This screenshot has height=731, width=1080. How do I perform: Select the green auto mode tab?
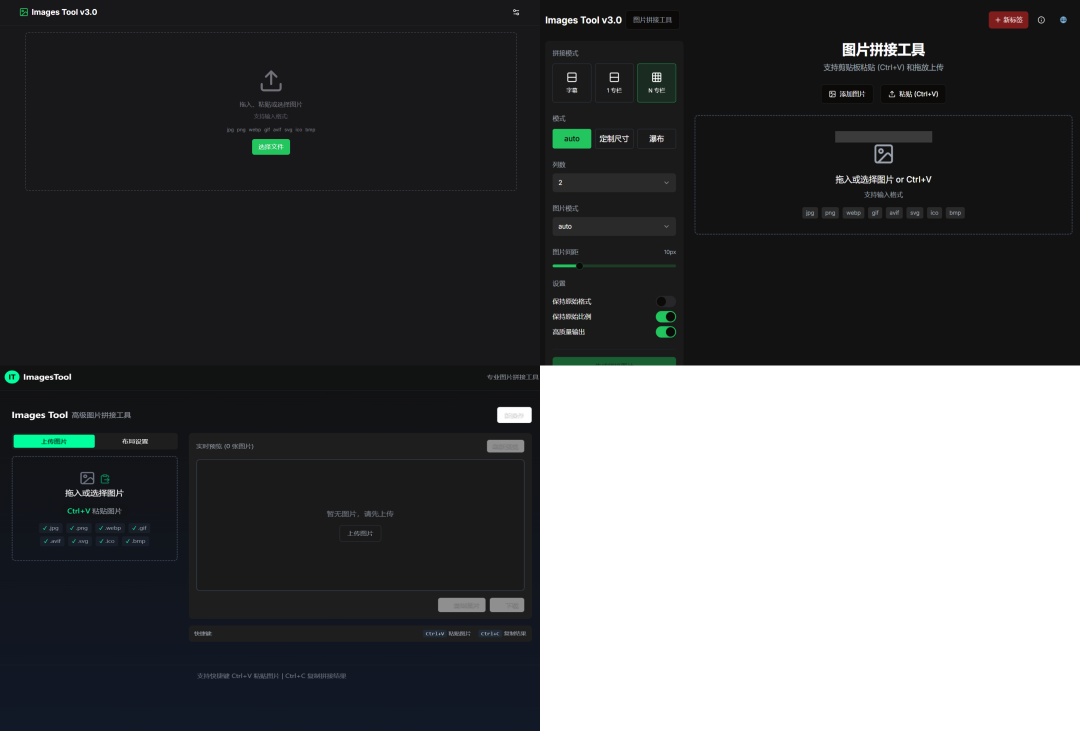[572, 138]
